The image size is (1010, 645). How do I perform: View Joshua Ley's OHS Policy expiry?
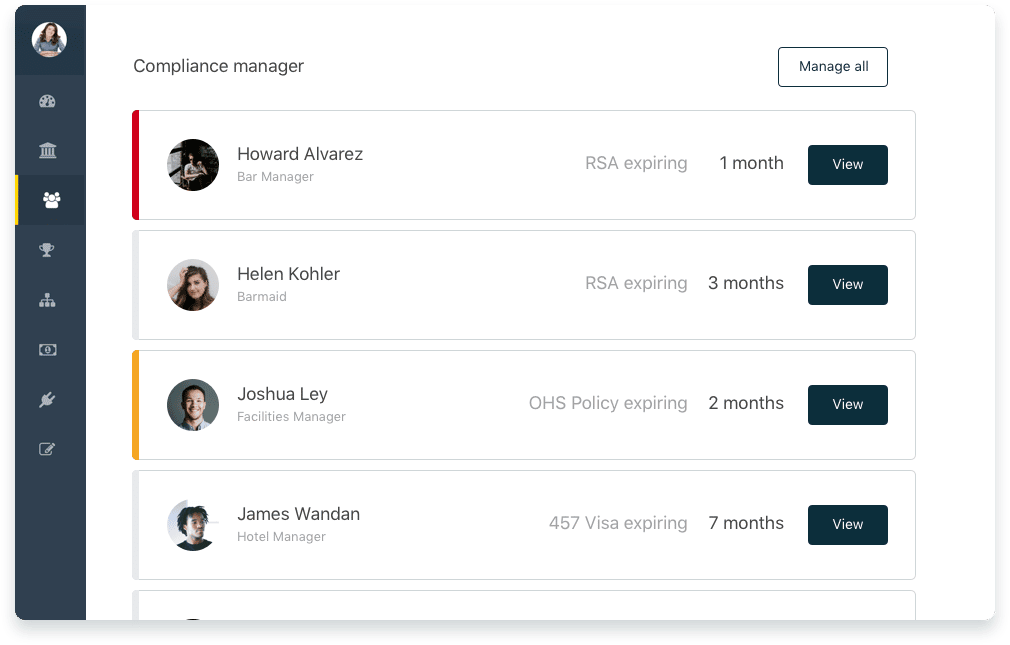coord(848,405)
